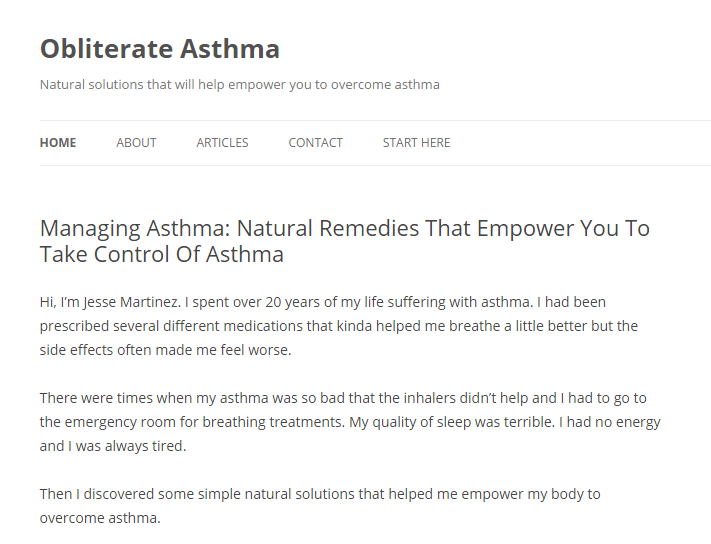Click the paragraph starting "Hi, I'm Jesse Martinez"

tap(338, 326)
